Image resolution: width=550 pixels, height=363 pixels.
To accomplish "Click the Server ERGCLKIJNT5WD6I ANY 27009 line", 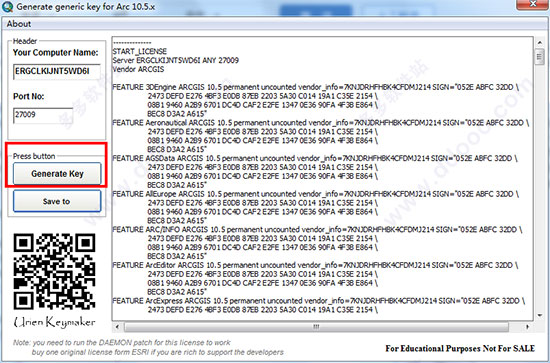I will point(175,60).
